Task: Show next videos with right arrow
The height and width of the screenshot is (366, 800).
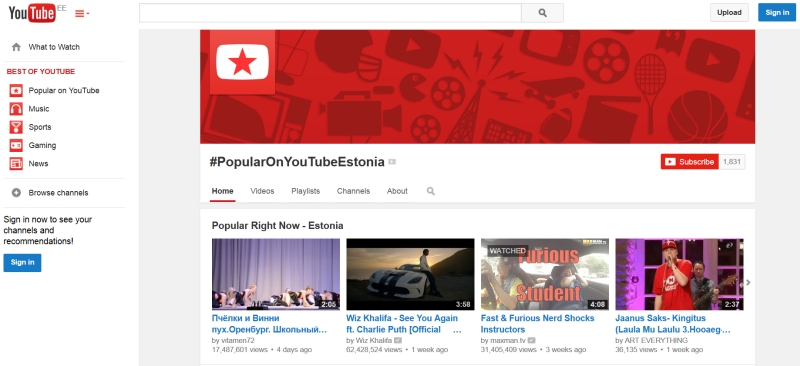Action: coord(748,282)
